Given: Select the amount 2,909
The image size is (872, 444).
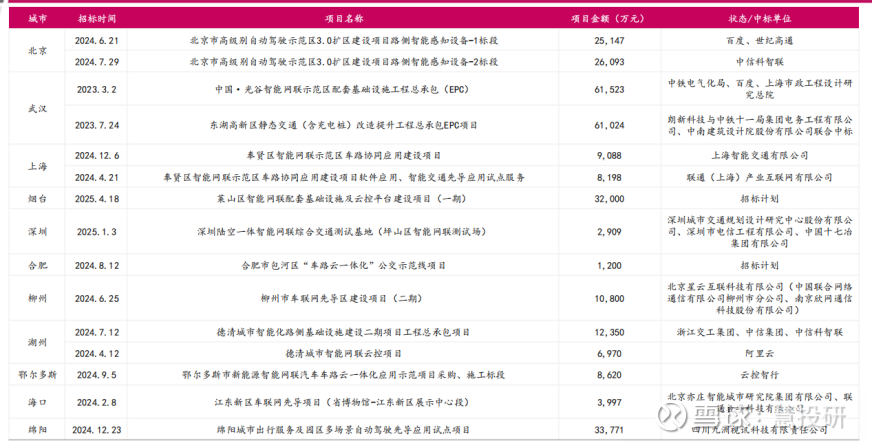Looking at the screenshot, I should point(609,231).
